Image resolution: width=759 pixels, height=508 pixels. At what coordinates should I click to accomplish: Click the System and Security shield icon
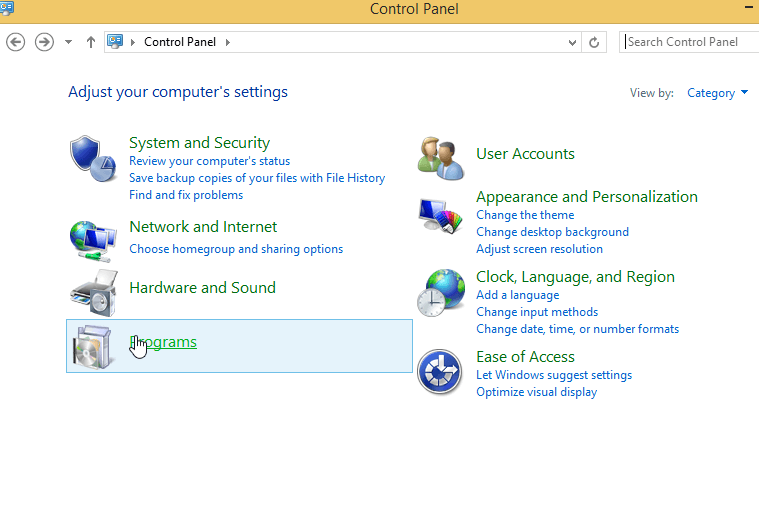tap(93, 158)
